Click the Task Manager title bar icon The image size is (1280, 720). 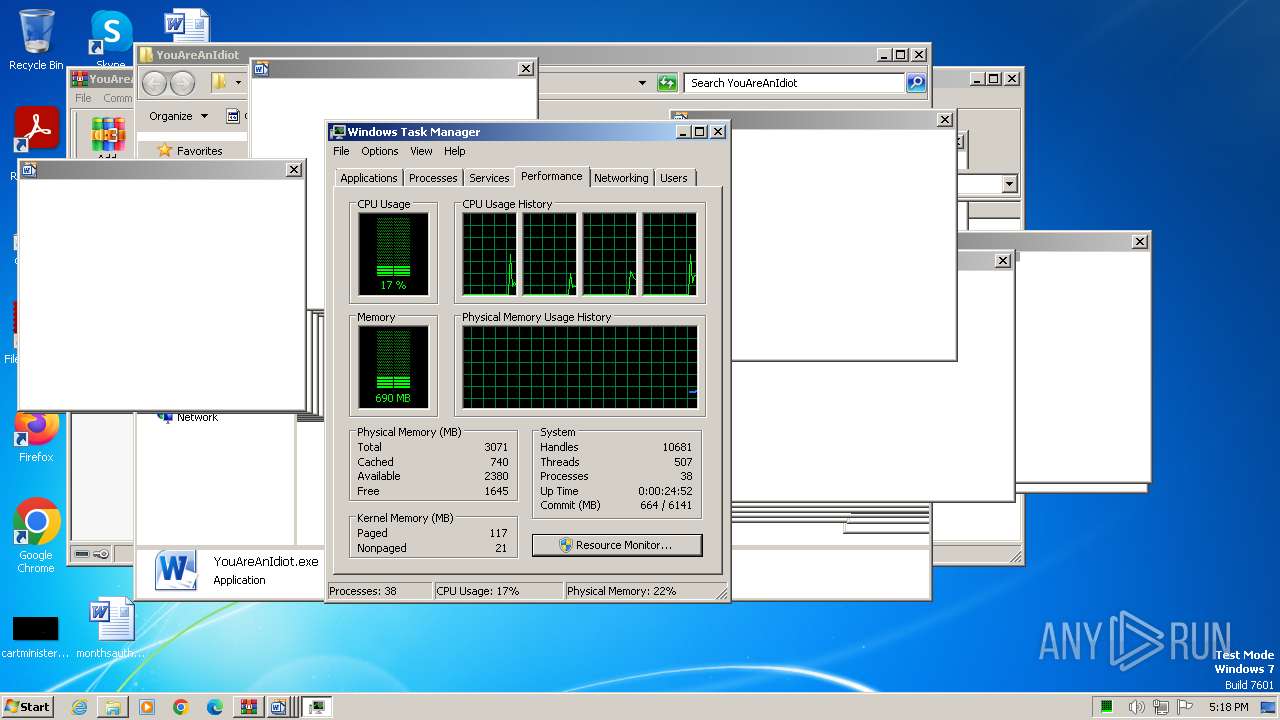(x=339, y=132)
